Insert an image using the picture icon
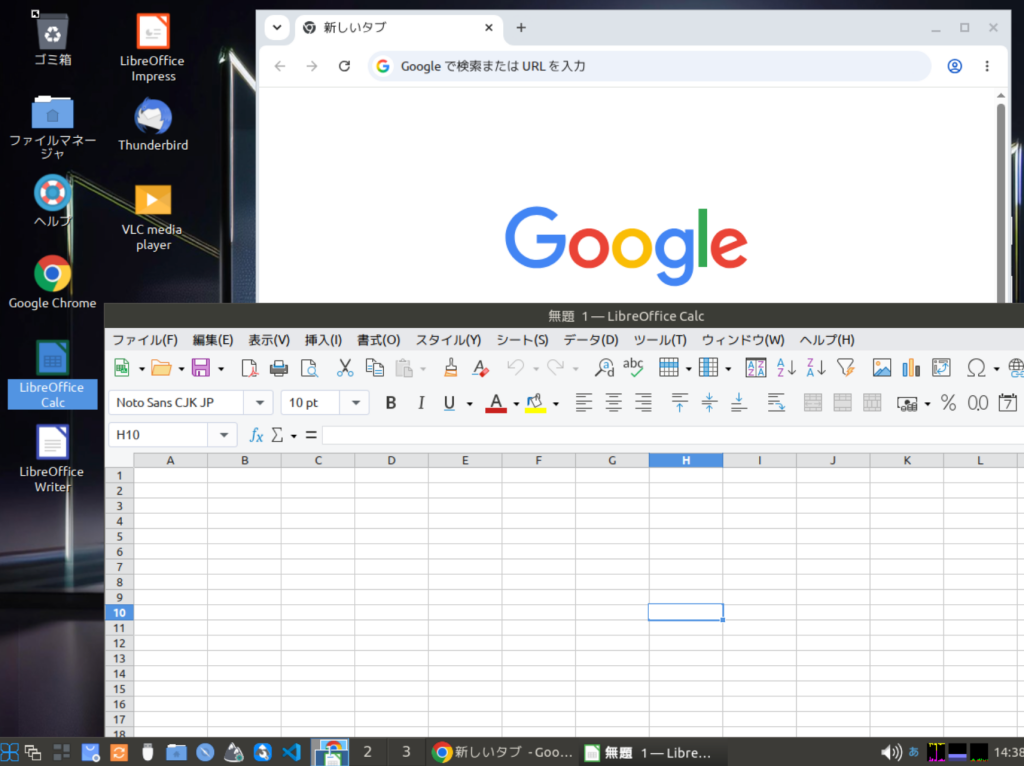Viewport: 1024px width, 766px height. coord(882,368)
